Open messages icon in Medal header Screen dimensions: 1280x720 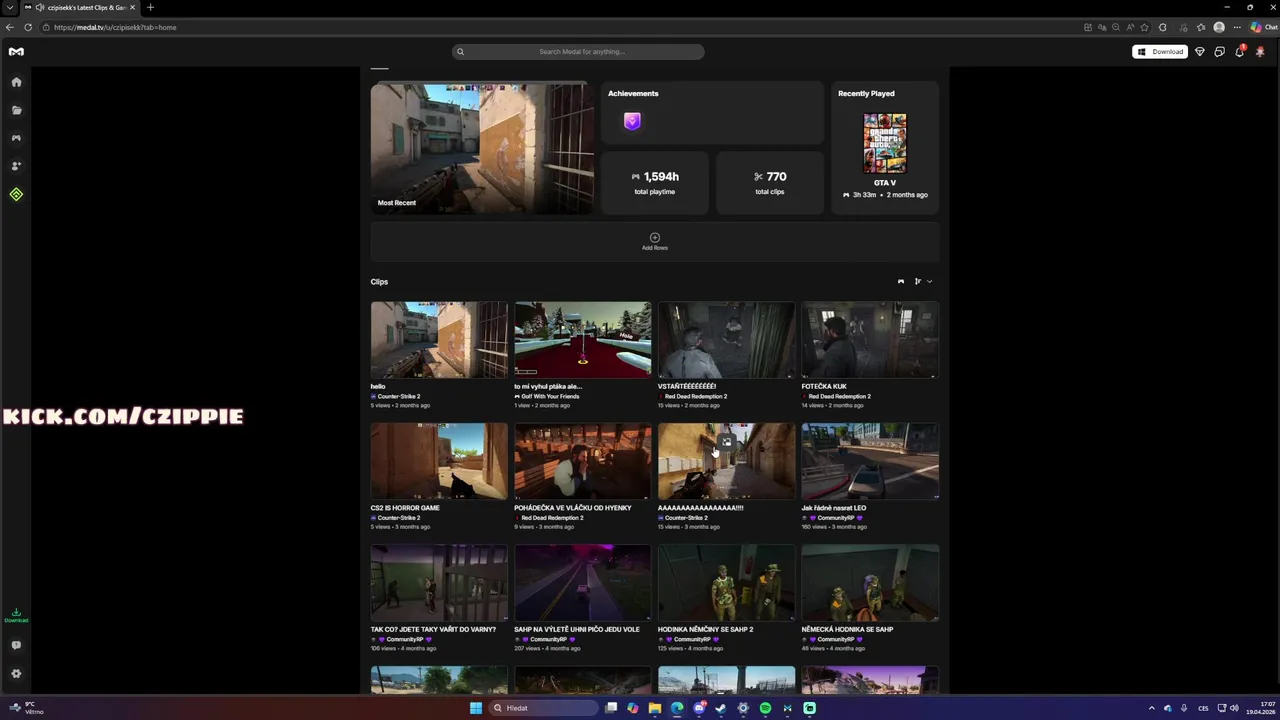[x=1219, y=52]
